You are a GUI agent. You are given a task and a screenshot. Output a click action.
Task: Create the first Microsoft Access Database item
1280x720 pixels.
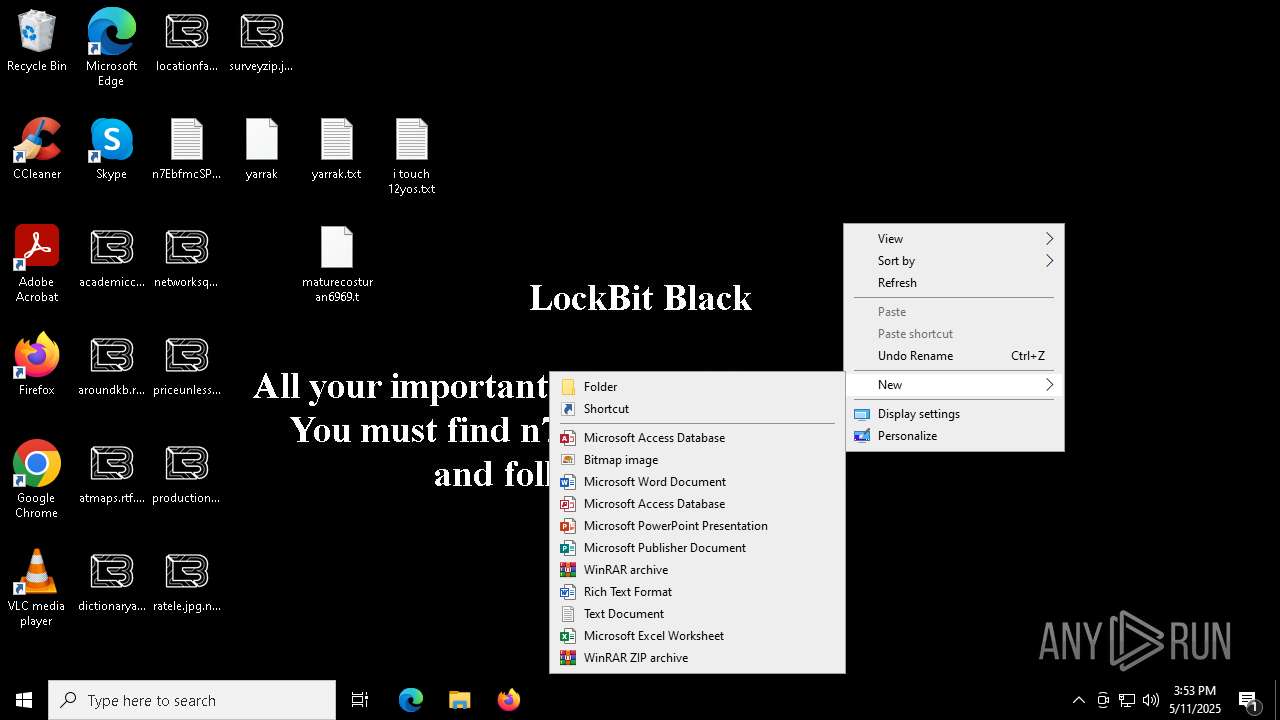coord(697,438)
